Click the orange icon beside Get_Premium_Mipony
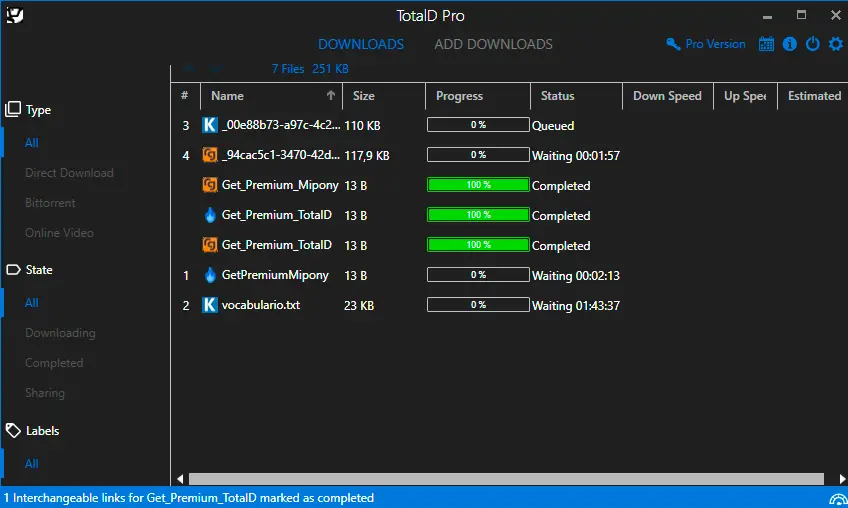 tap(210, 185)
